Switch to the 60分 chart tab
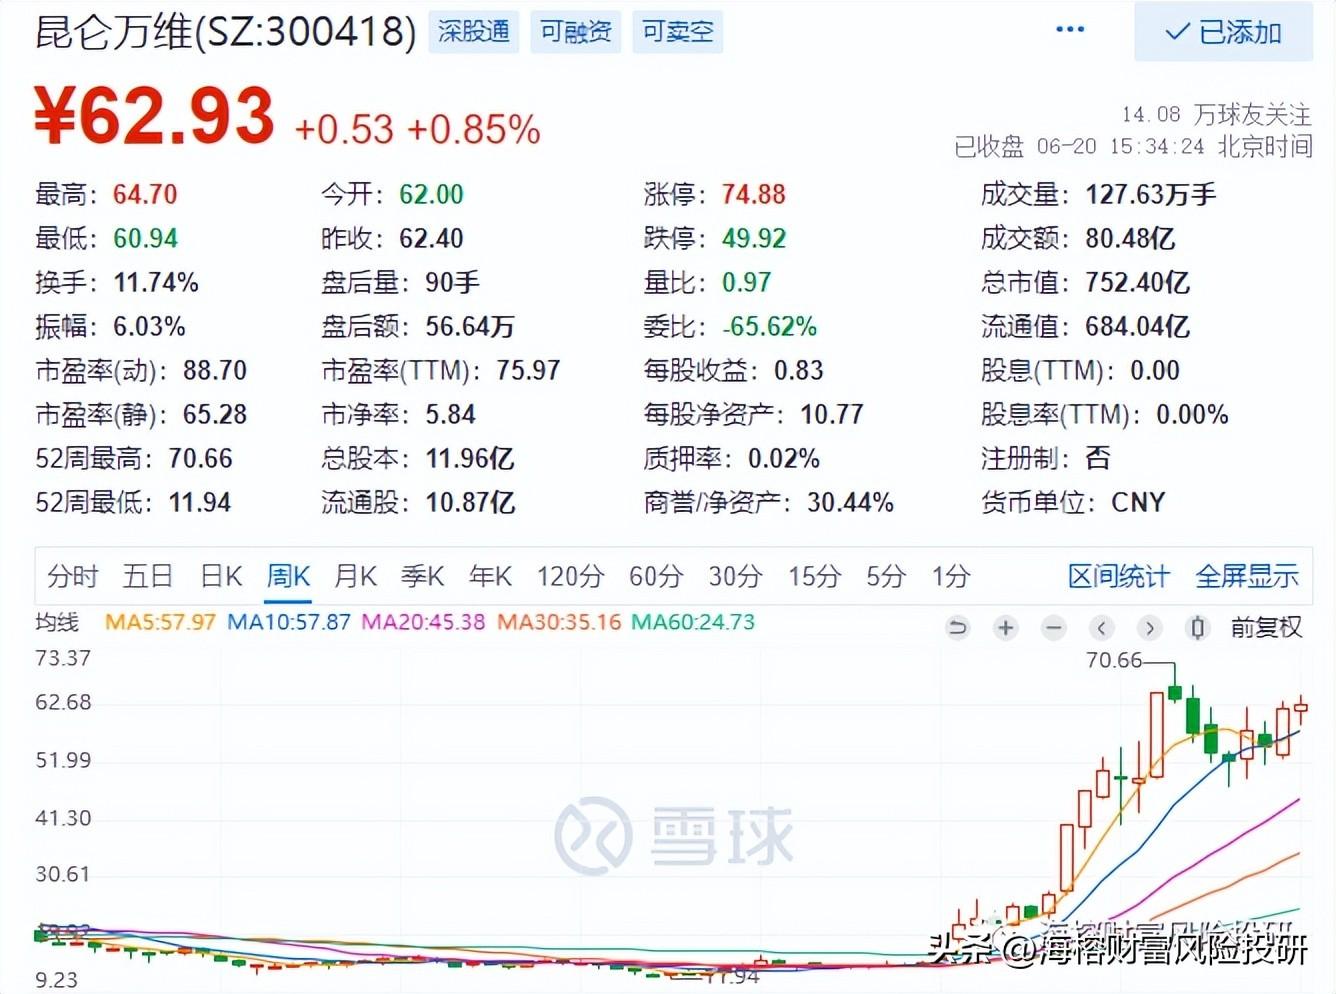This screenshot has height=994, width=1336. [x=656, y=577]
